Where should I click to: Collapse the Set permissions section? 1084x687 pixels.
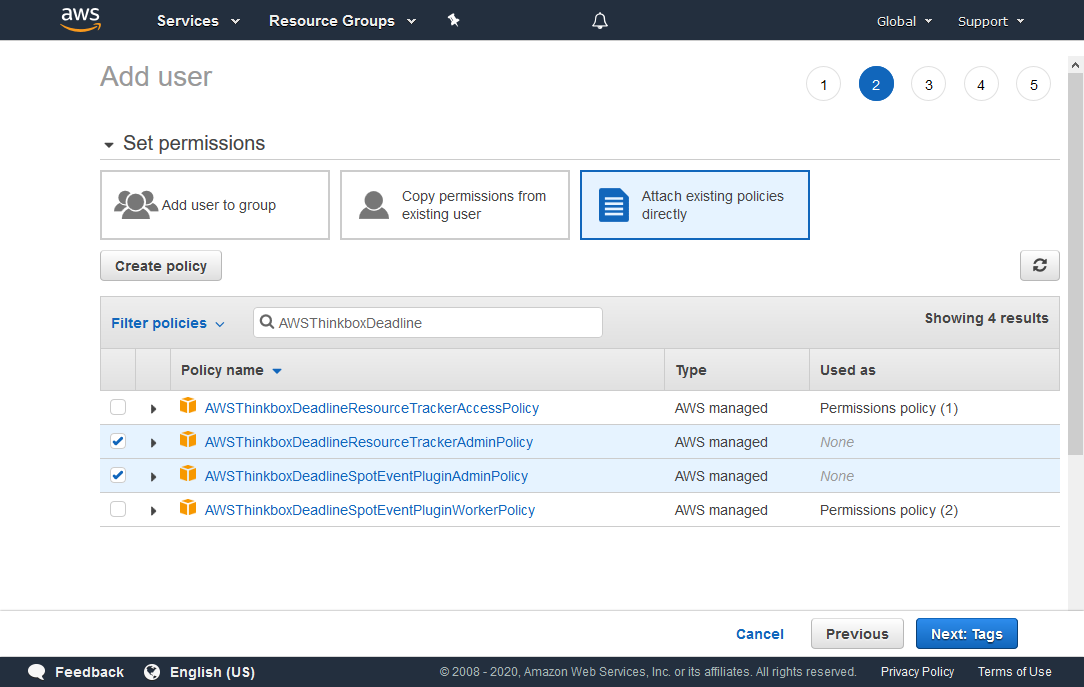109,144
